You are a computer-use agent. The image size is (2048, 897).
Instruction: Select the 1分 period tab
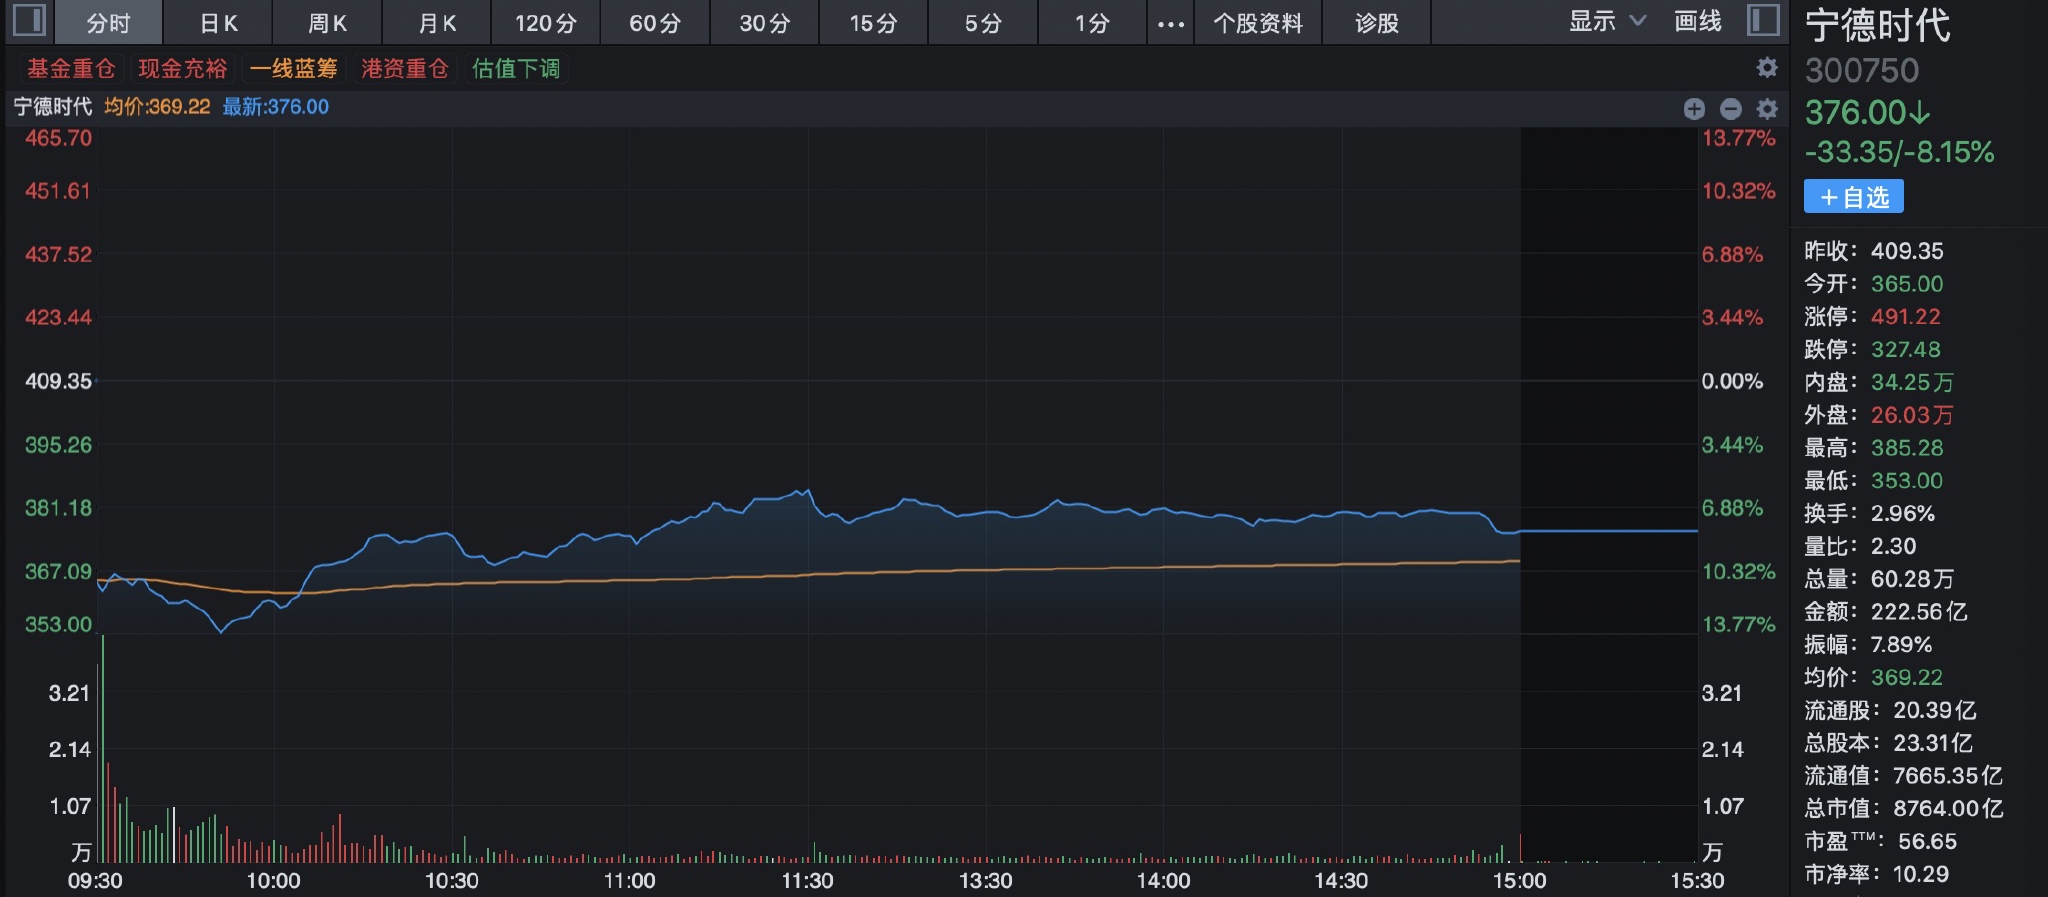1092,23
